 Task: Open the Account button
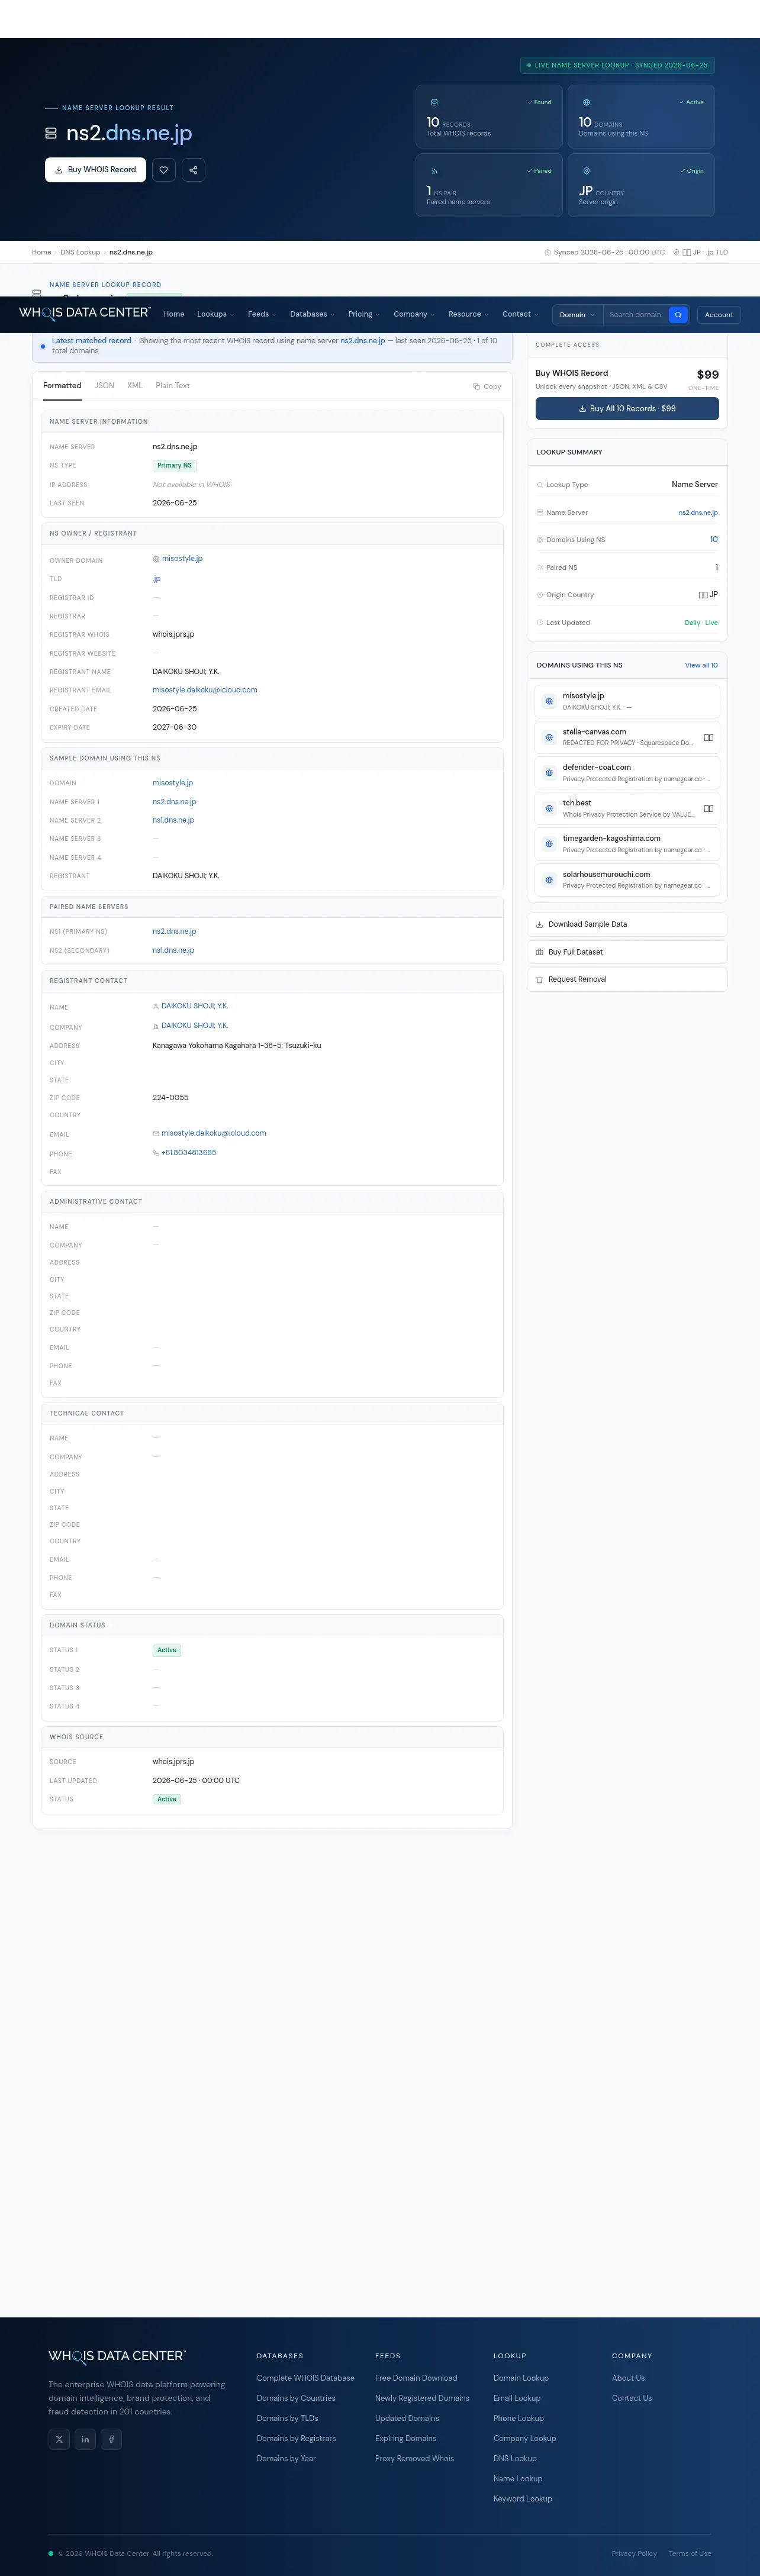coord(719,314)
